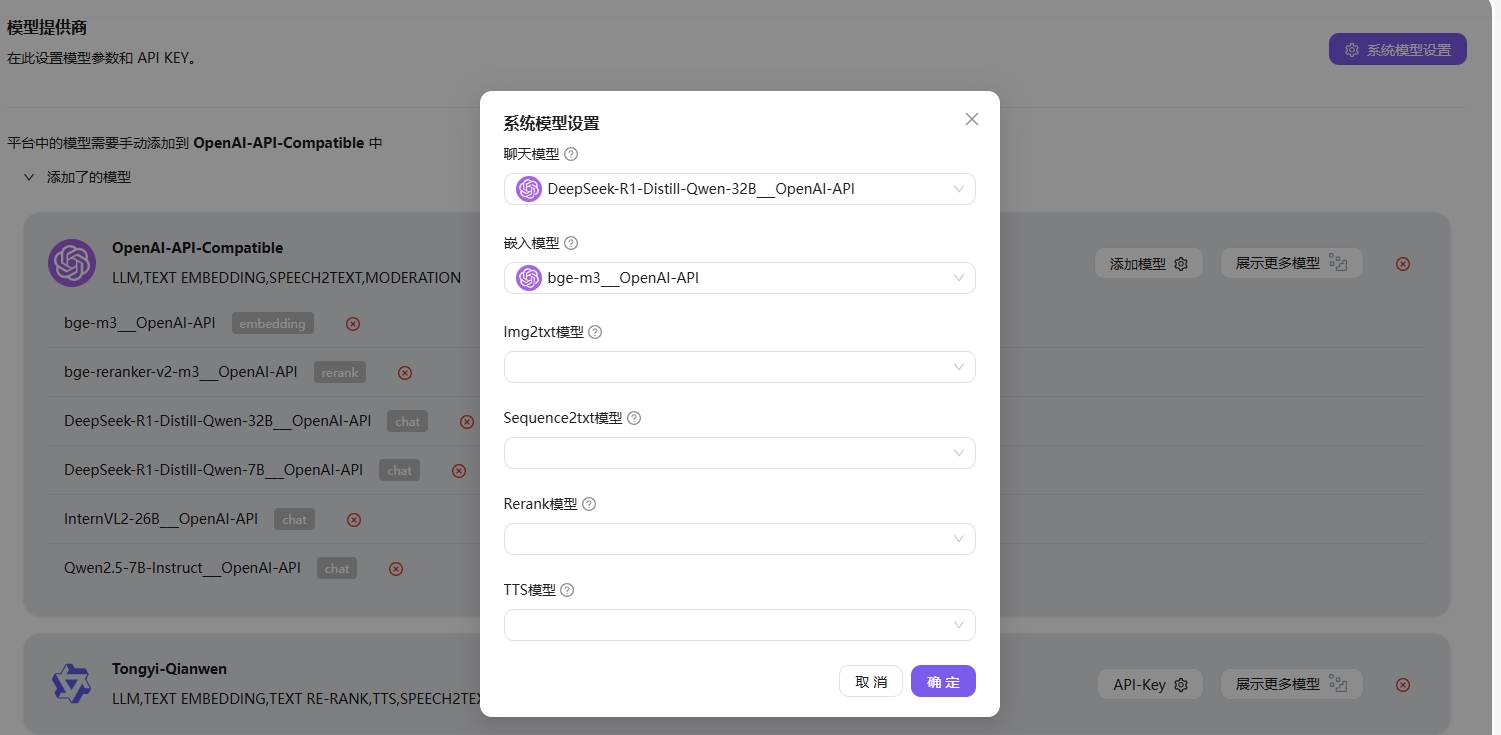
Task: Remove the bge-m3__OpenAI-API model
Action: point(353,324)
